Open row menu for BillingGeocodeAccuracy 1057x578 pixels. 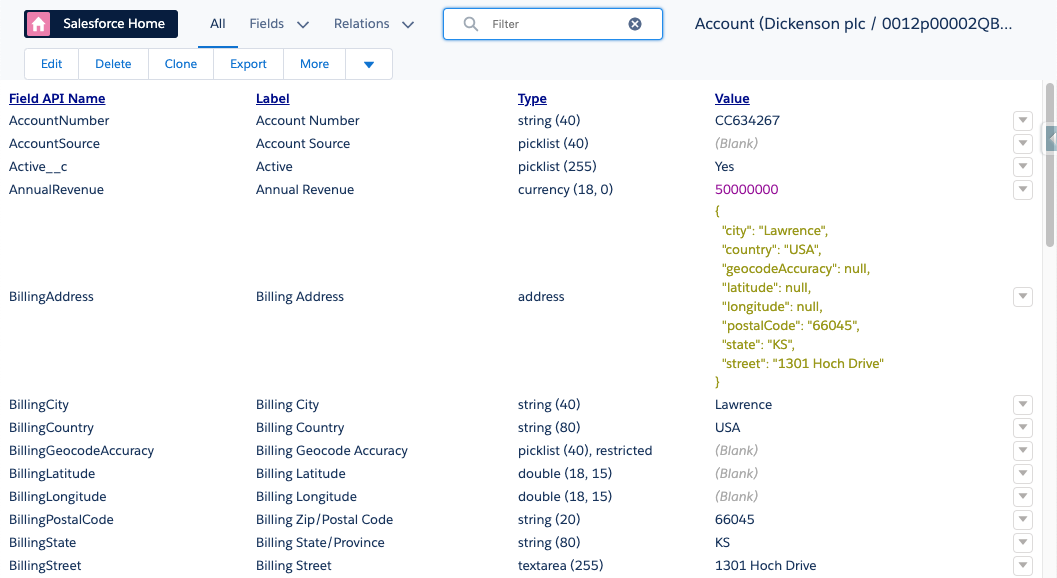click(x=1023, y=451)
